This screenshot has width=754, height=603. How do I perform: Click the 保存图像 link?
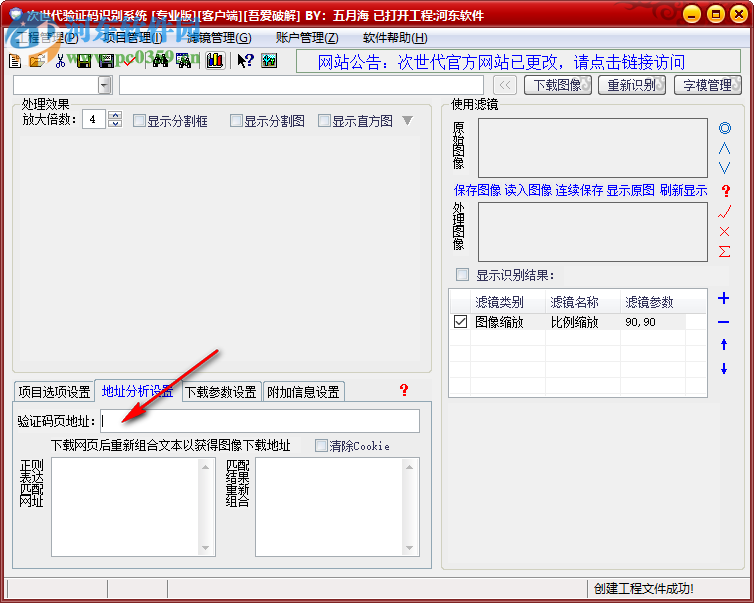coord(477,190)
